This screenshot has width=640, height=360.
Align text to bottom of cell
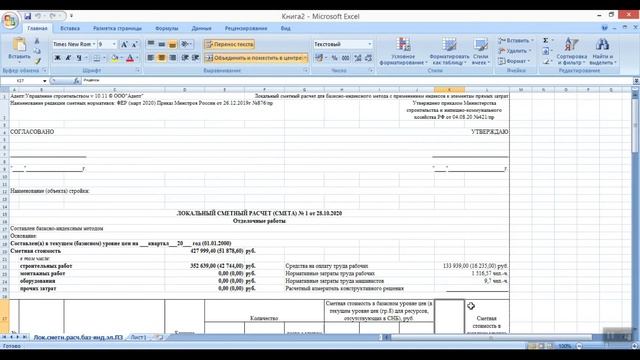click(x=172, y=44)
